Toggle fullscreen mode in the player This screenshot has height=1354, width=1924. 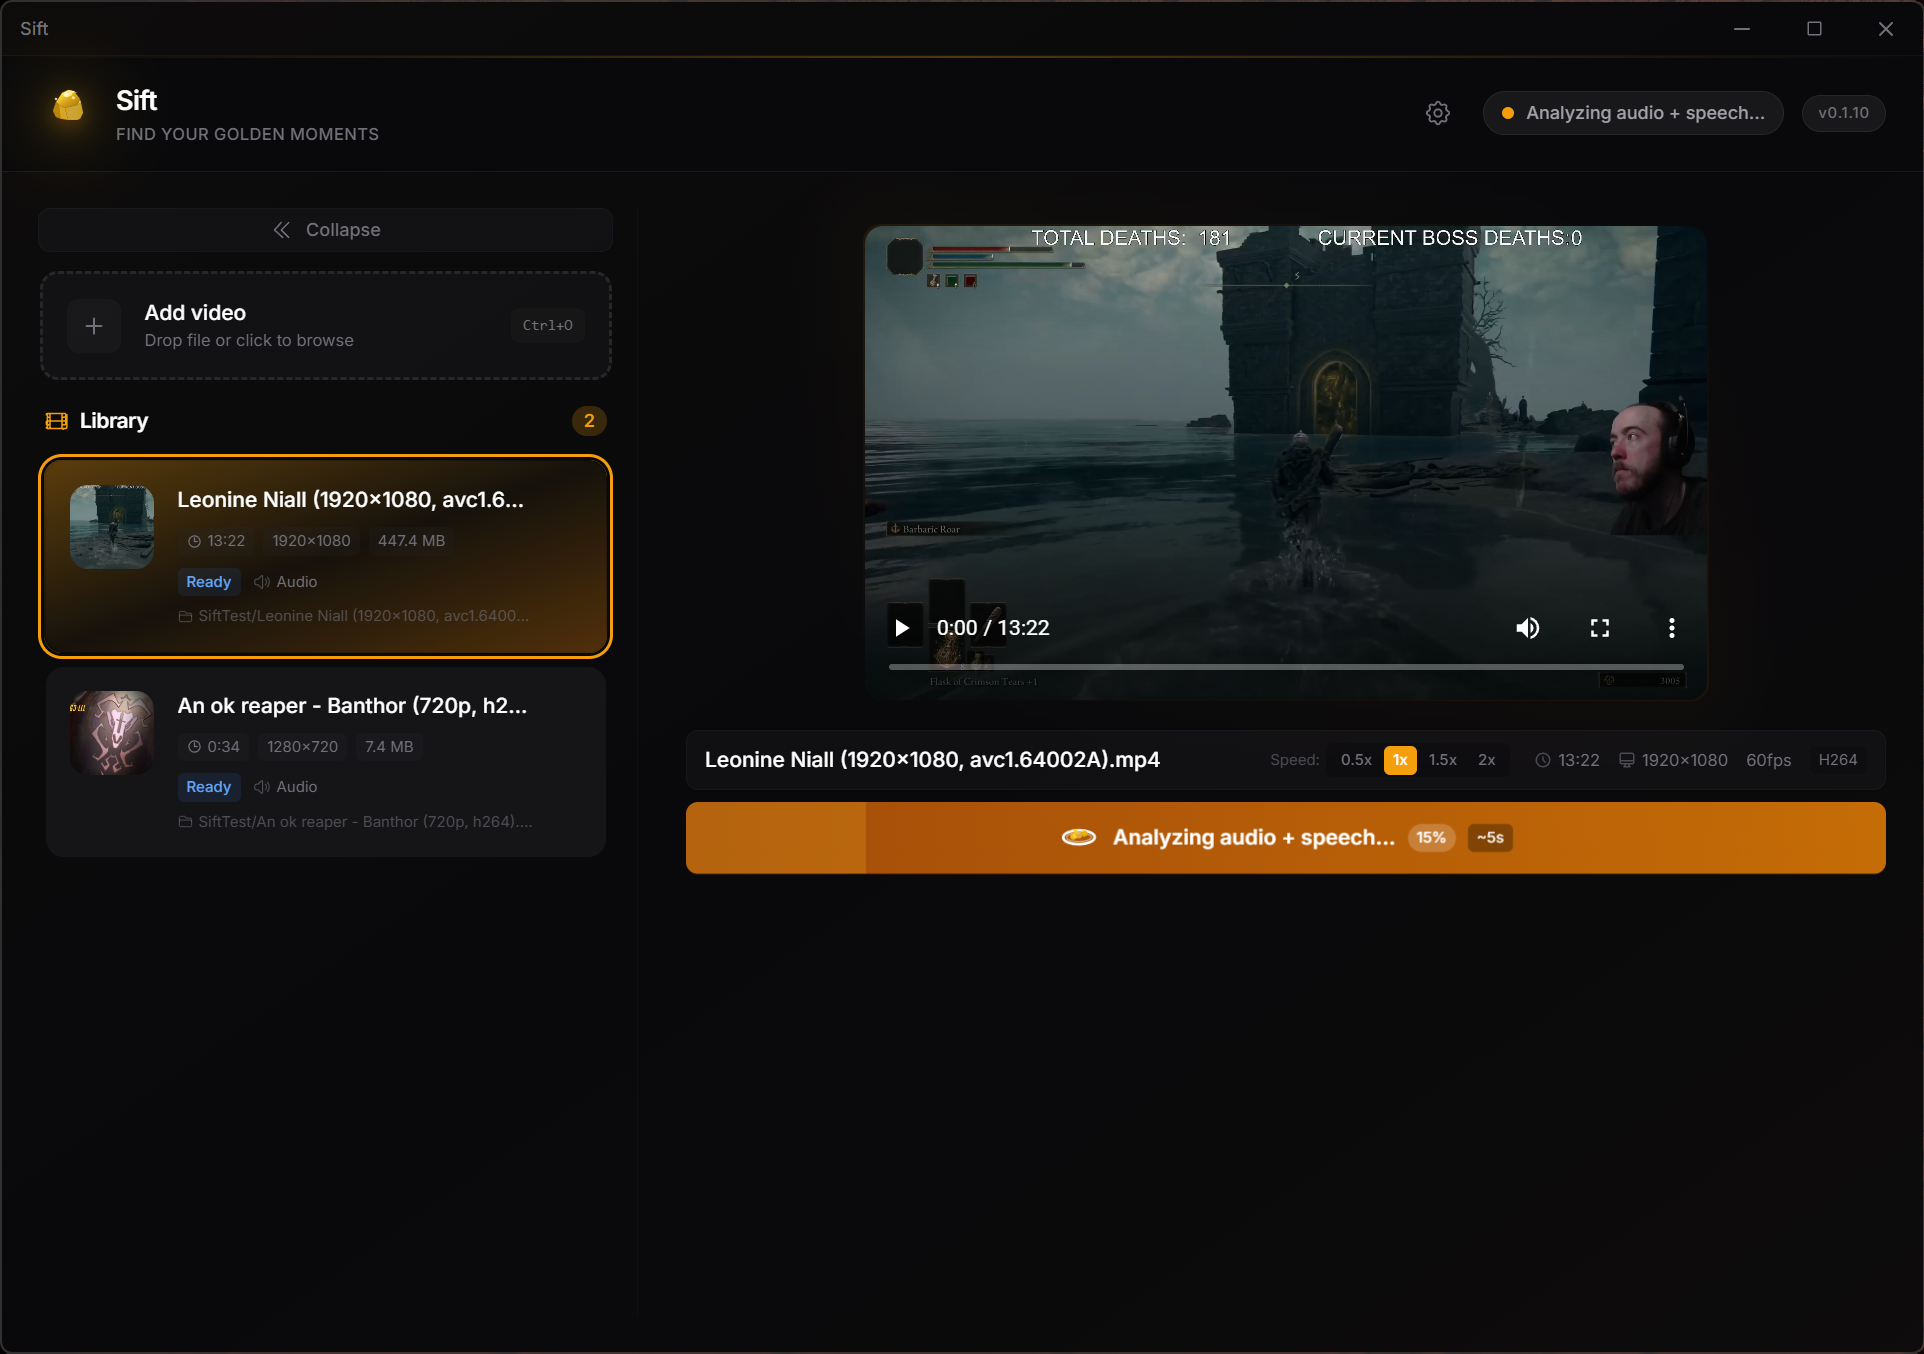1599,627
